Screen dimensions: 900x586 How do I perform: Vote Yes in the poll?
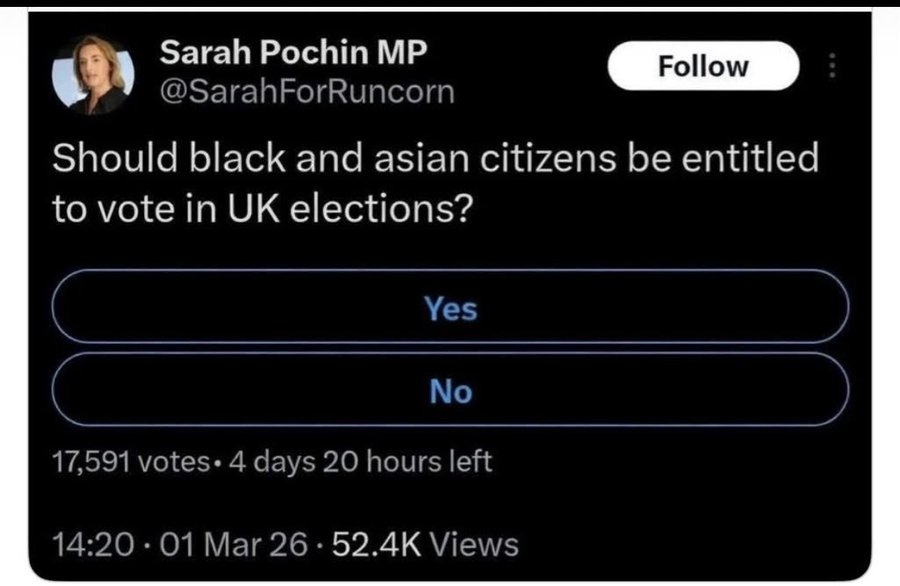450,309
